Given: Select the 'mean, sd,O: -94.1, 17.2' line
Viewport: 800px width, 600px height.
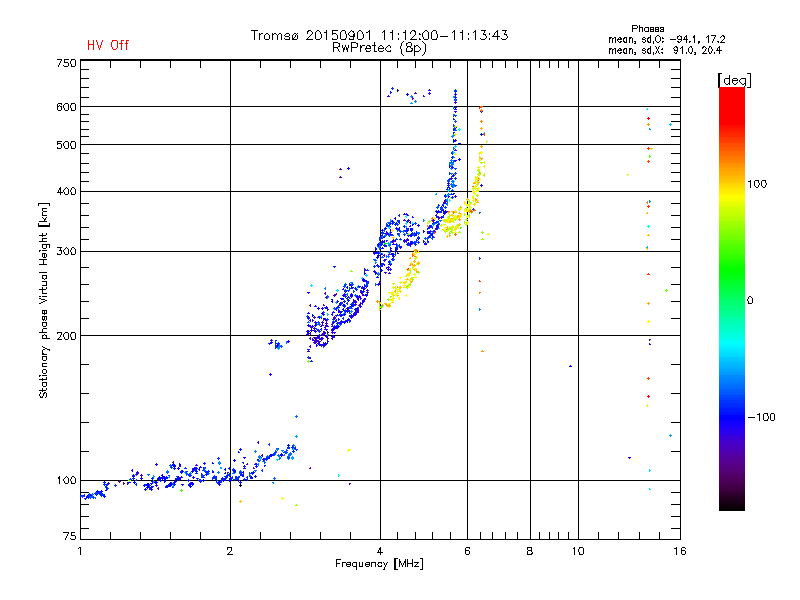Looking at the screenshot, I should click(666, 39).
